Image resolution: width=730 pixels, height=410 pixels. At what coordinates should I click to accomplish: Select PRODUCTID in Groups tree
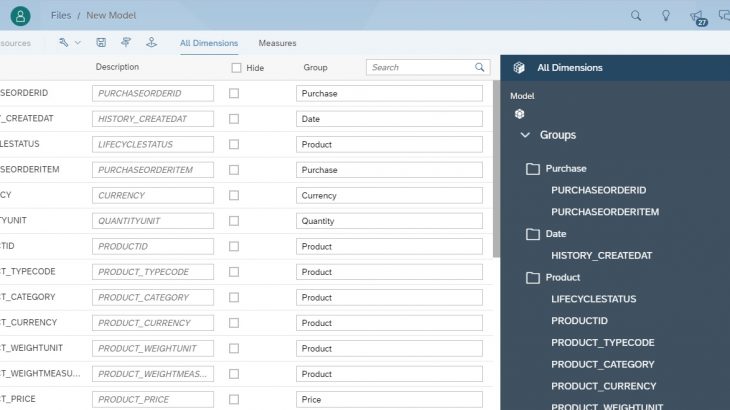[579, 321]
